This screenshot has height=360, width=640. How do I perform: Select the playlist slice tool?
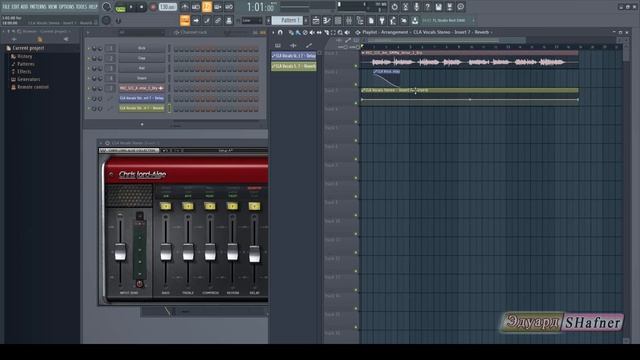(327, 32)
